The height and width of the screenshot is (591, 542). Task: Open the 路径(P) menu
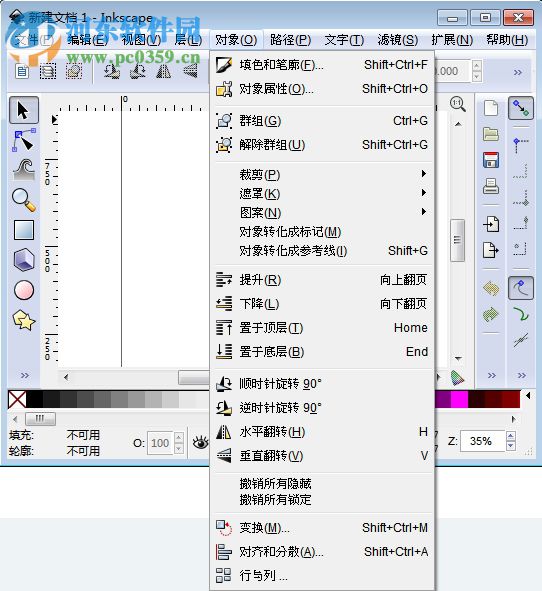pyautogui.click(x=290, y=40)
